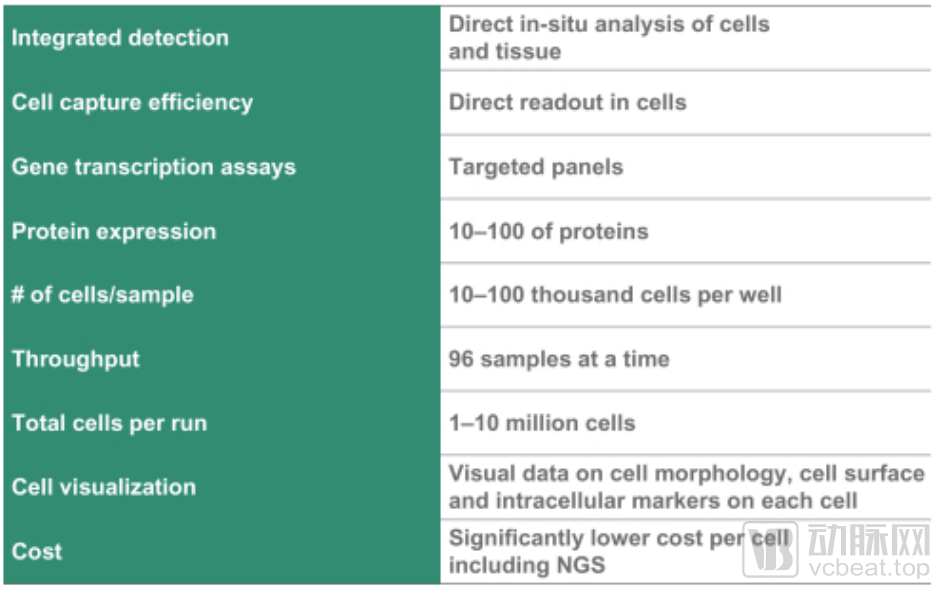
Task: Click the 'Protein expression' row label
Action: tap(114, 231)
